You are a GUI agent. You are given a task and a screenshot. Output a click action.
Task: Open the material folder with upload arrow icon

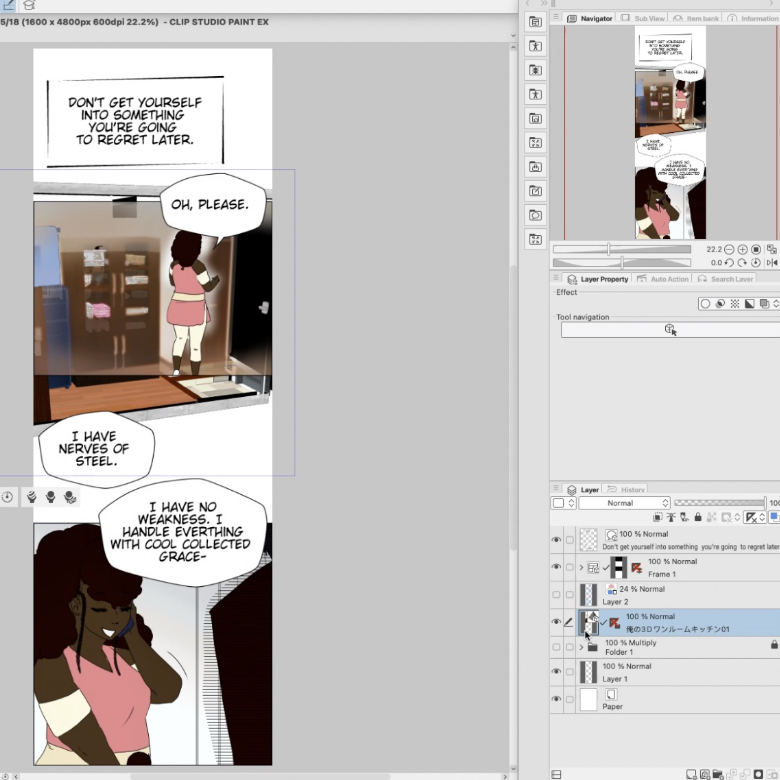pyautogui.click(x=535, y=167)
